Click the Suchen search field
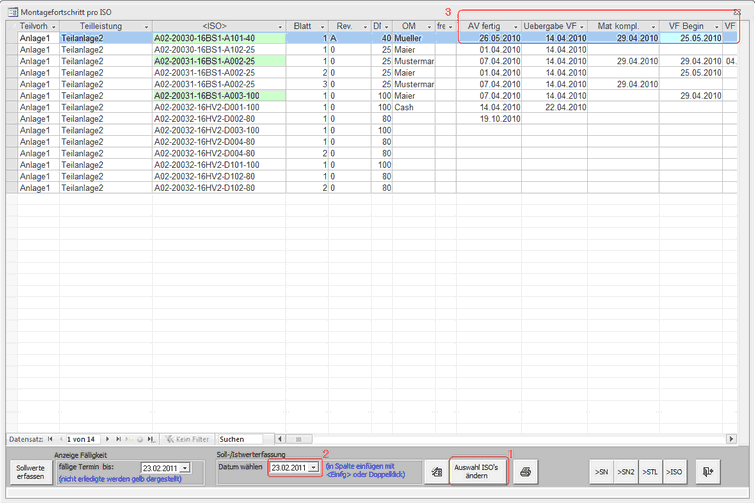 coord(240,439)
